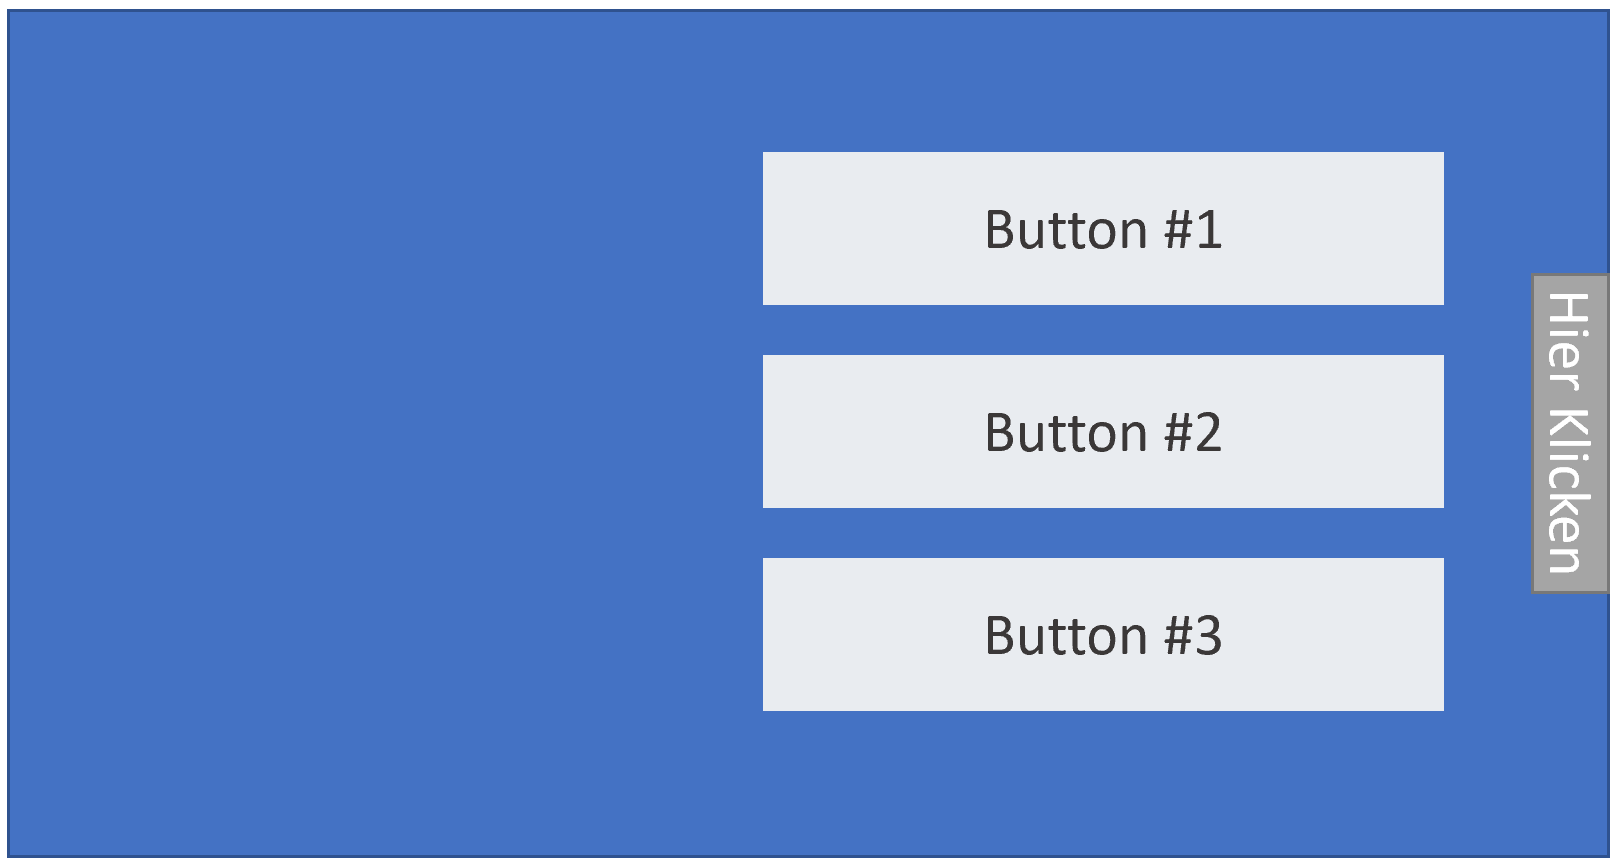Click the '#3' text on third button
Image resolution: width=1624 pixels, height=868 pixels.
(1193, 636)
